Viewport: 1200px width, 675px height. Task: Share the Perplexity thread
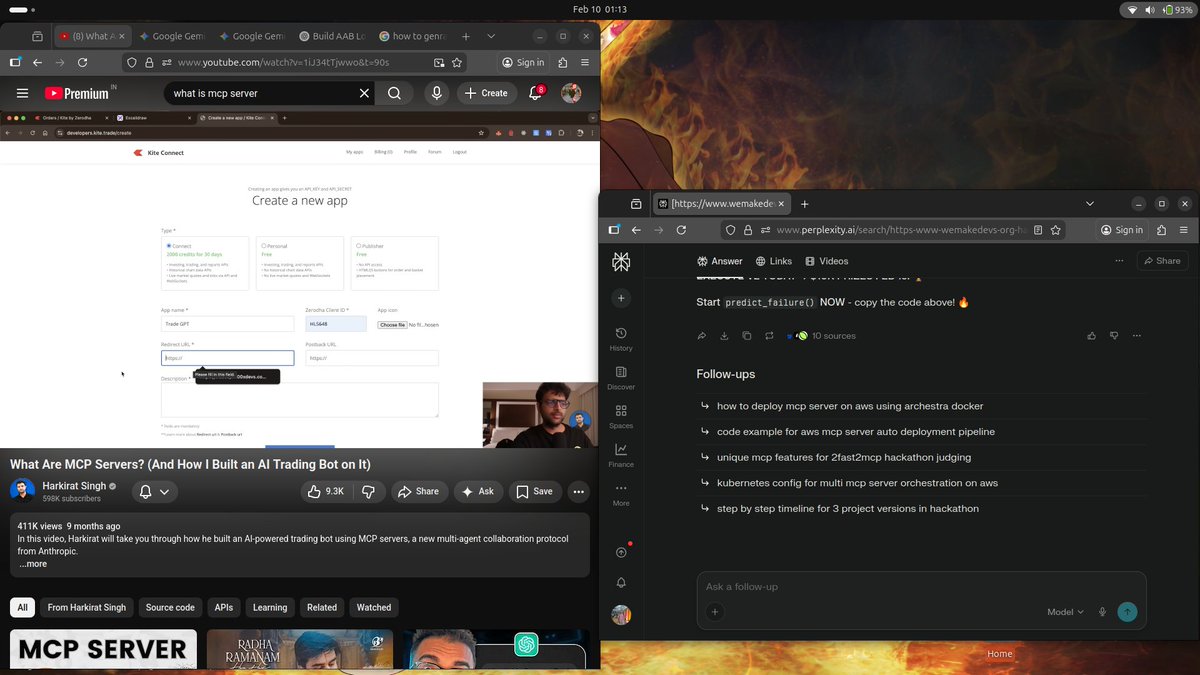coord(1161,261)
